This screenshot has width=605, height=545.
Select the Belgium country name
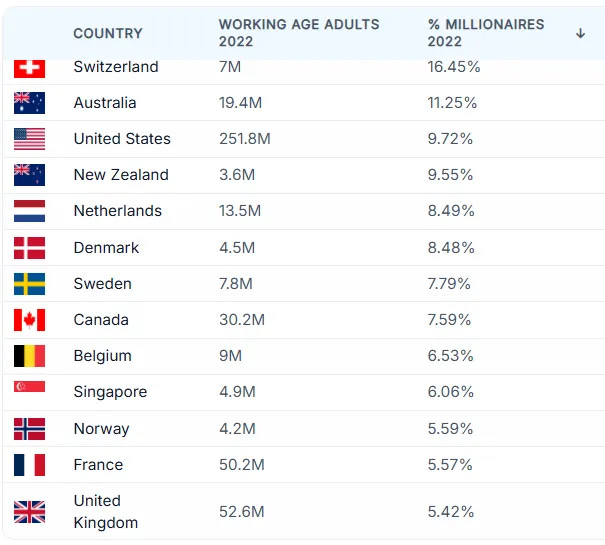coord(103,356)
